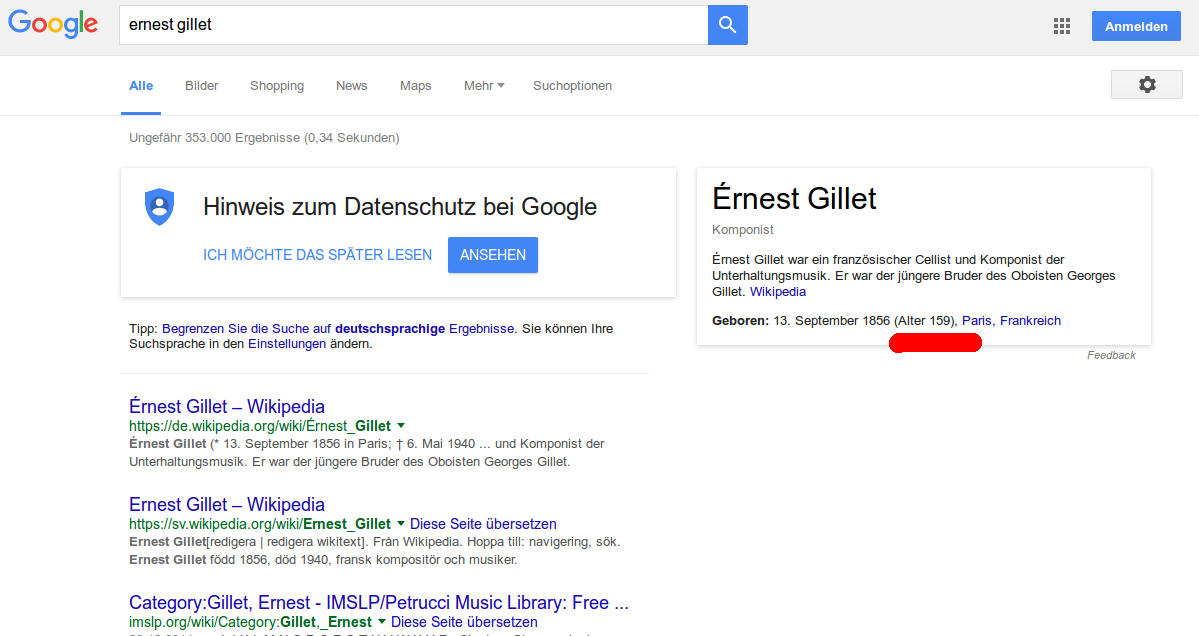Click the Érnest Gillet knowledge panel title

(x=794, y=199)
